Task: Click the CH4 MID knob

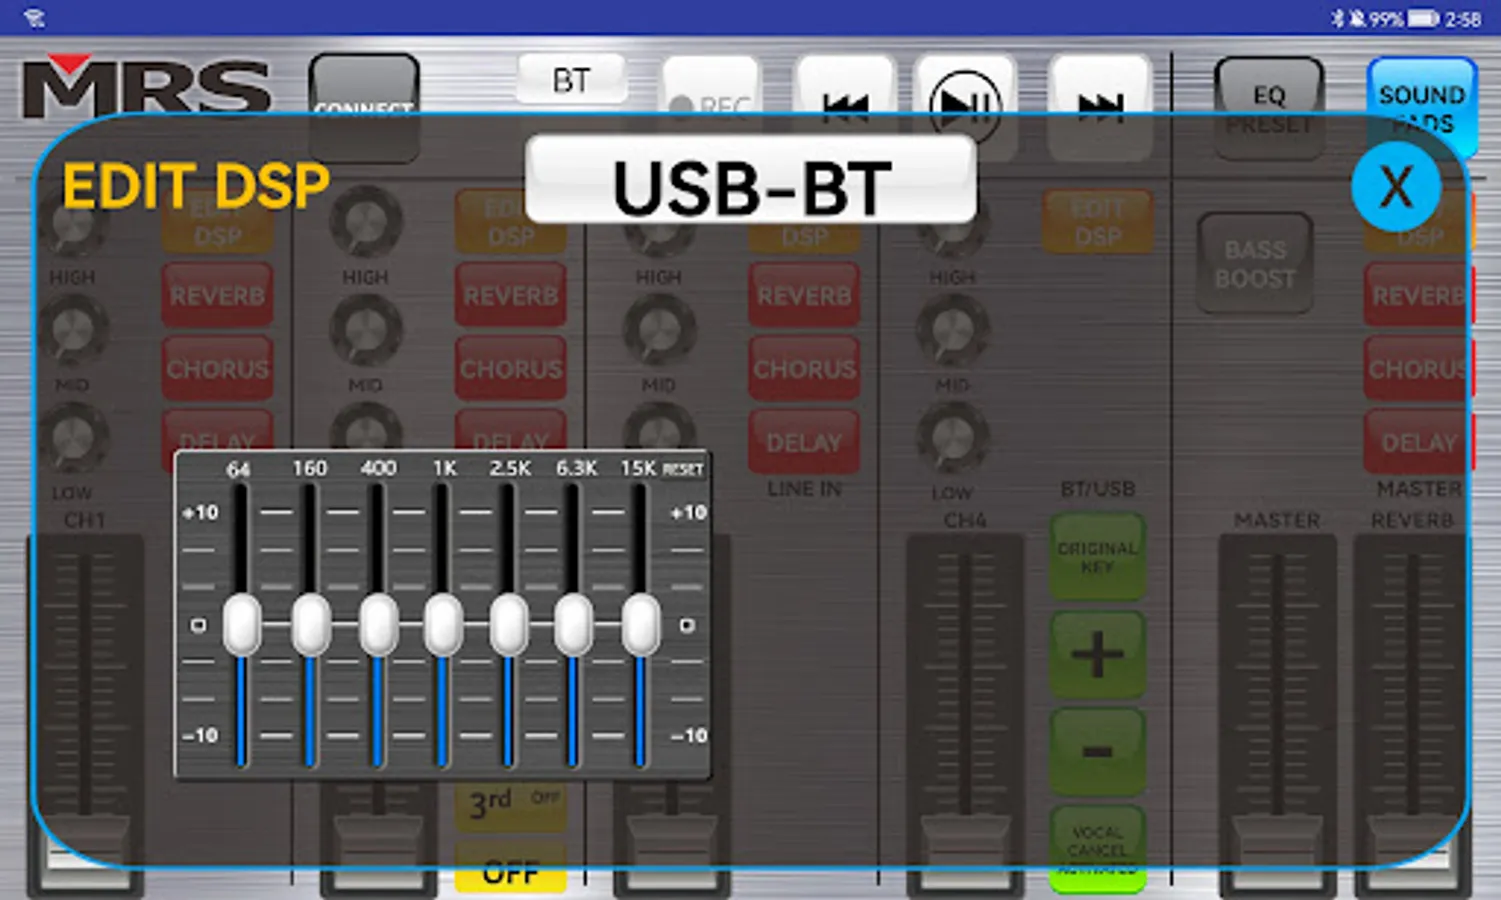Action: click(x=952, y=331)
